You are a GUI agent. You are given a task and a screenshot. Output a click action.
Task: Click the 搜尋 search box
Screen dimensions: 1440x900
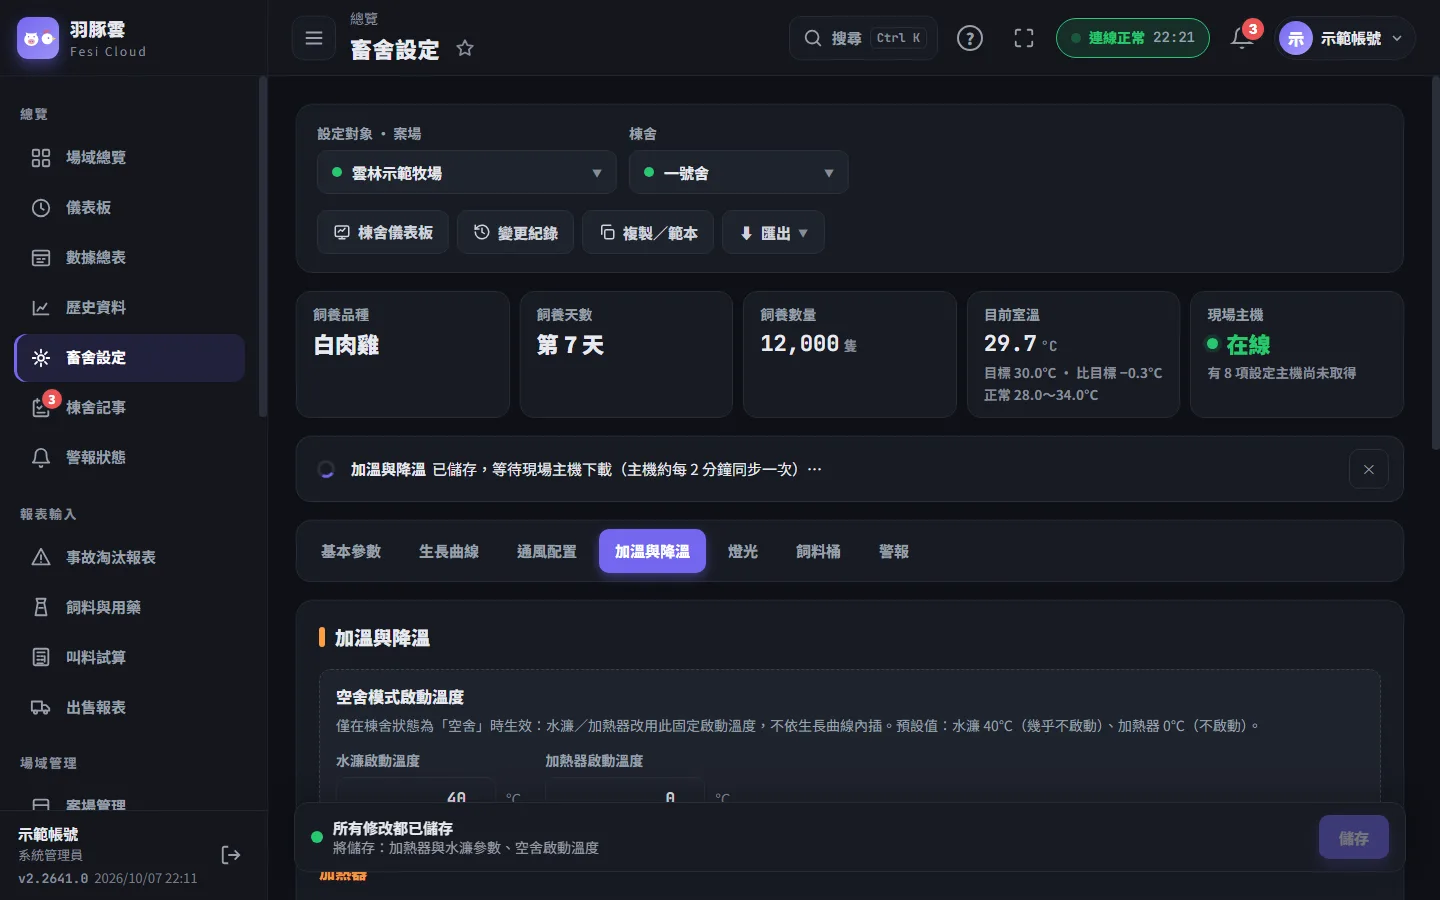864,38
